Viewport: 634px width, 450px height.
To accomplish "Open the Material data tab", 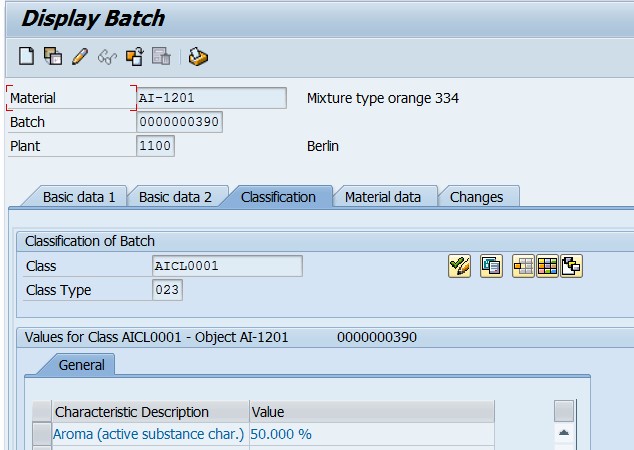I will pos(383,197).
